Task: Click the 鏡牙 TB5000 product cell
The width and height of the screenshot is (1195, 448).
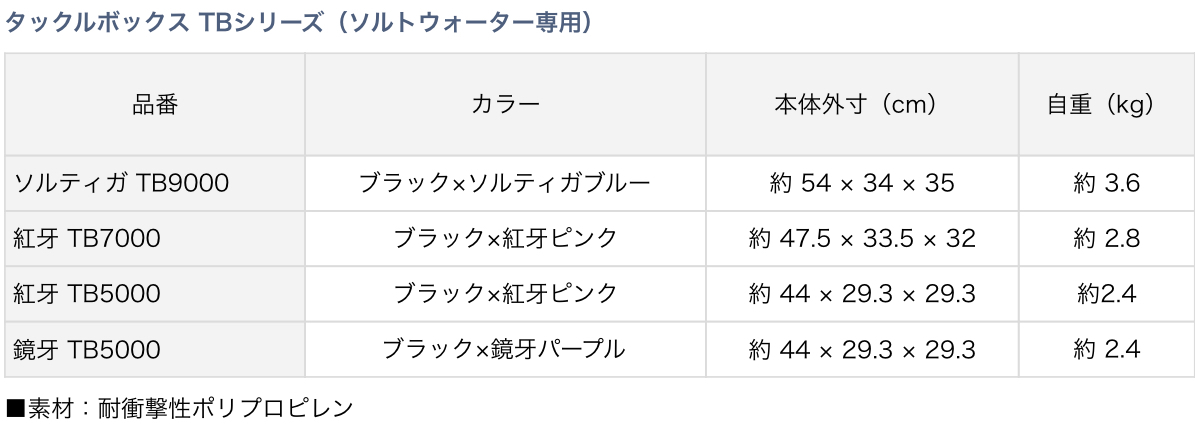Action: 88,349
